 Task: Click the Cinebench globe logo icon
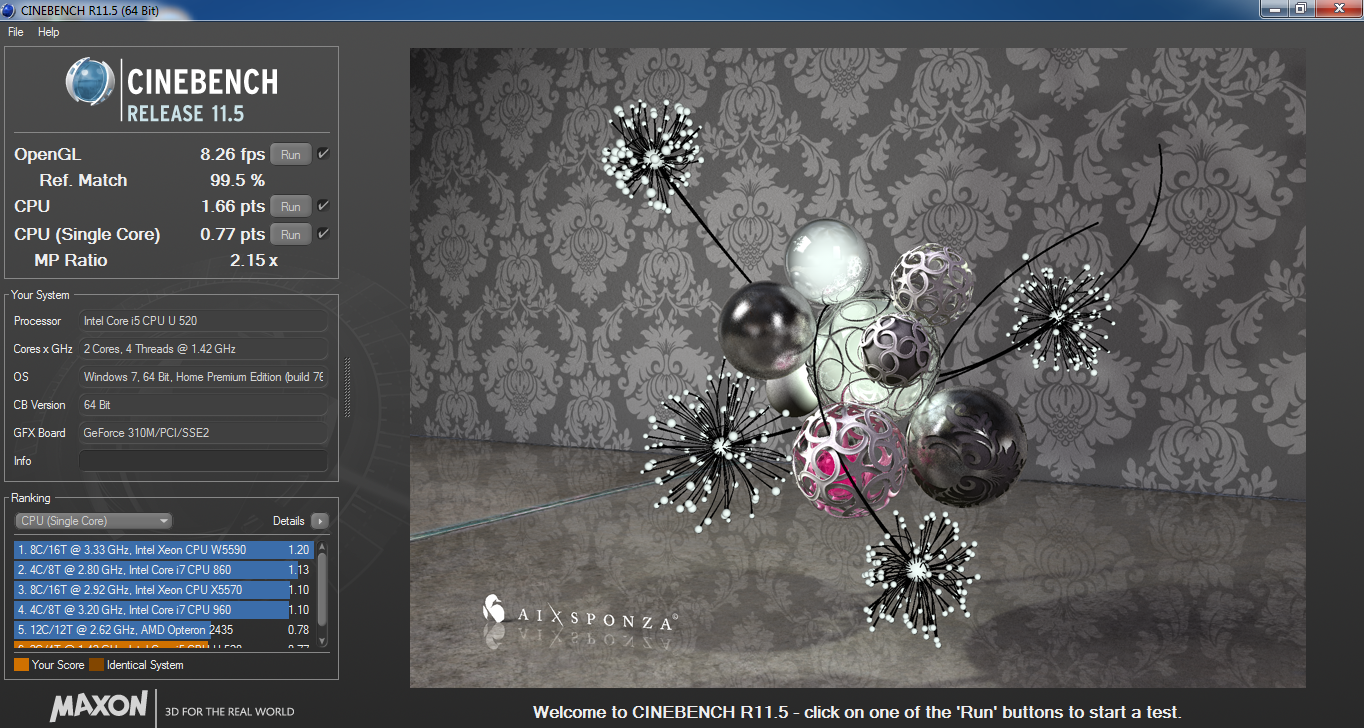[90, 82]
